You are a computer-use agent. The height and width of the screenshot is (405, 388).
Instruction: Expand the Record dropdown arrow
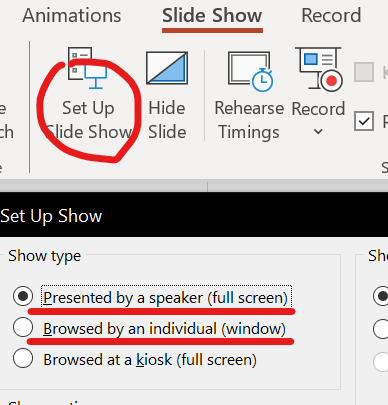[318, 132]
